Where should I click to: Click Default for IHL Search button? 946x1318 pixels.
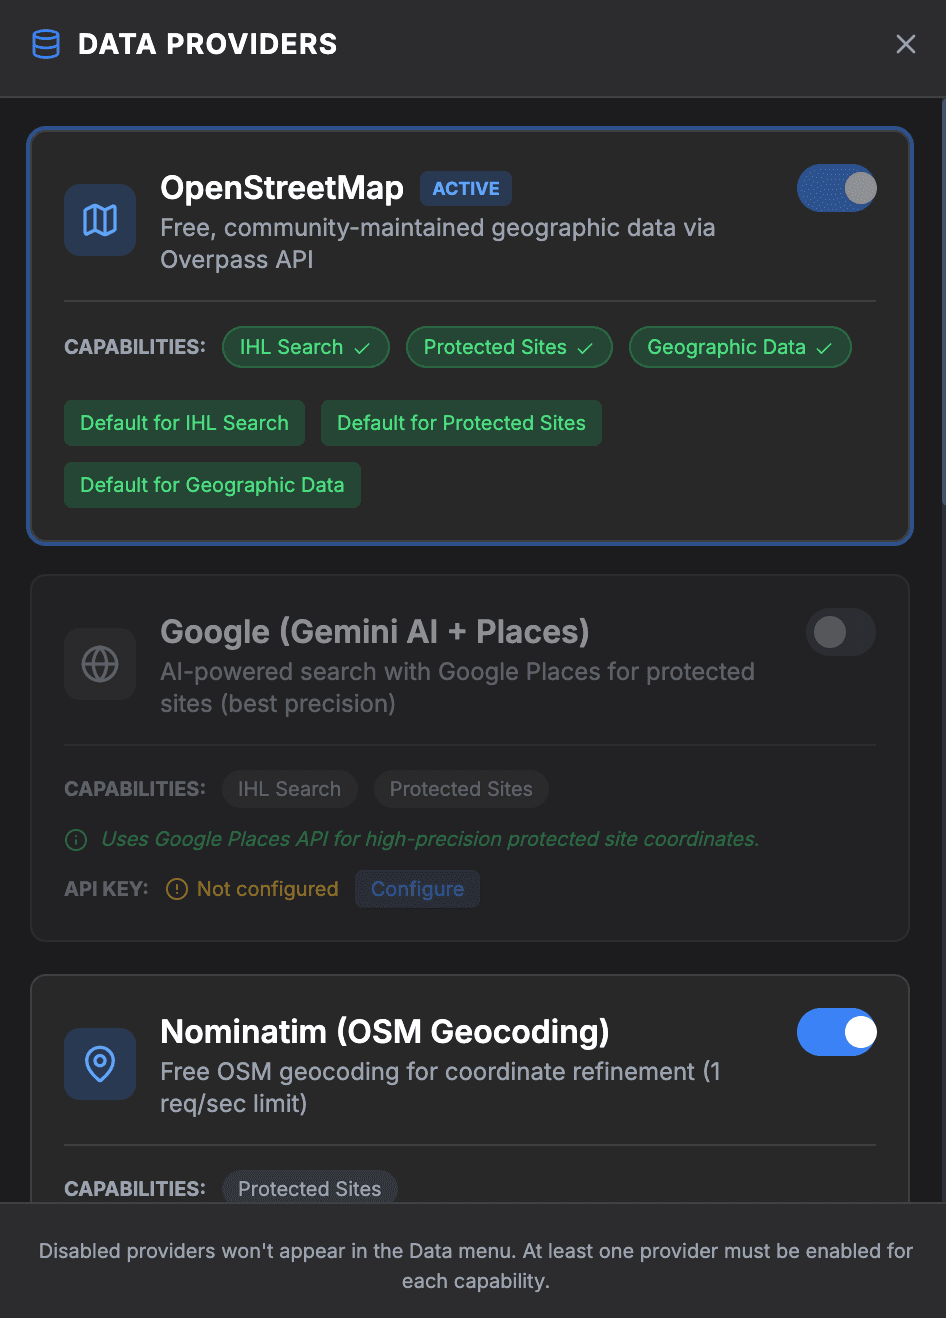click(x=184, y=423)
